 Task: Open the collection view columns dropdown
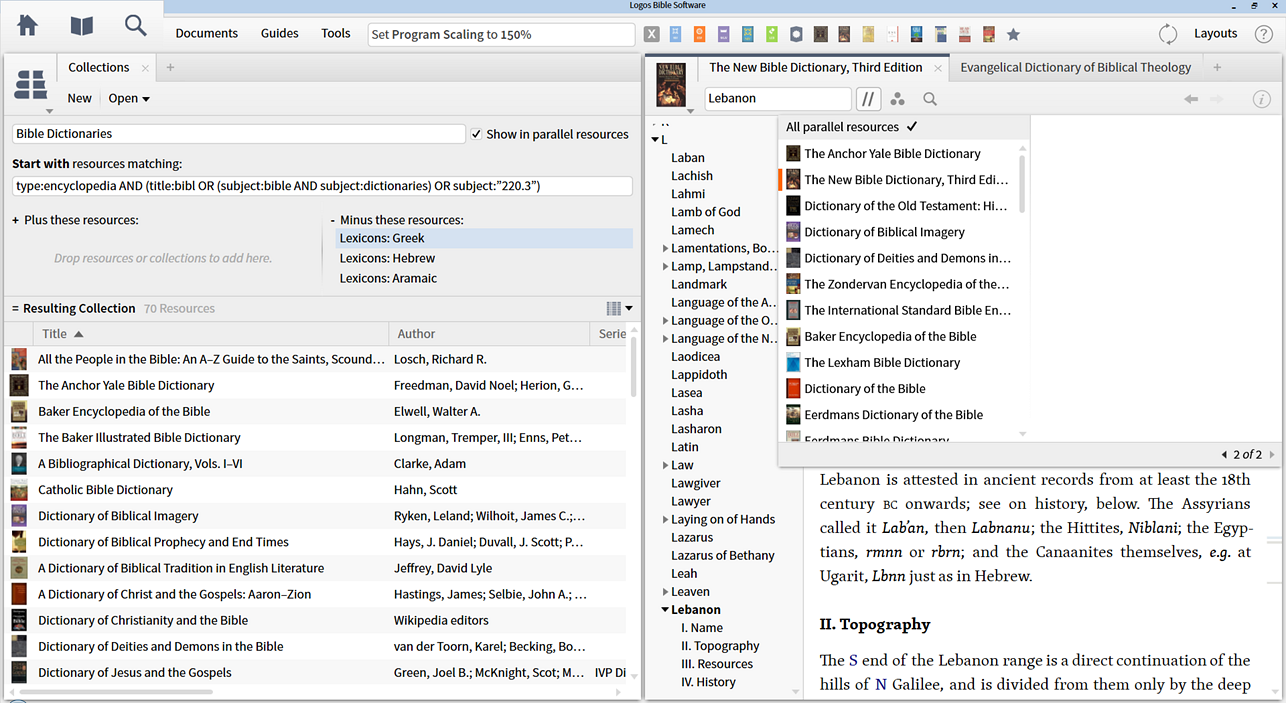(620, 308)
